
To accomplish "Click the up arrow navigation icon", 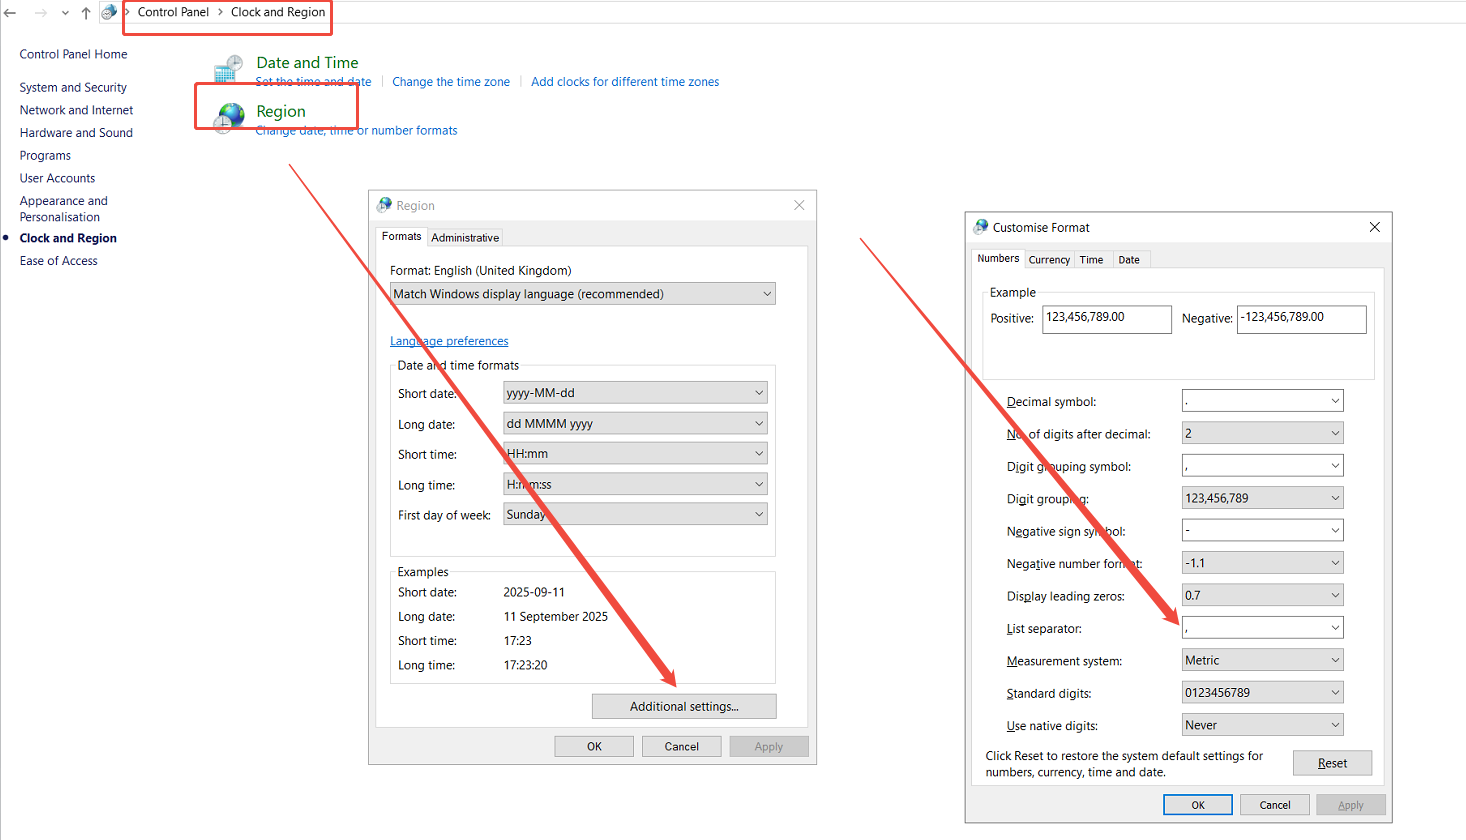I will (x=86, y=13).
